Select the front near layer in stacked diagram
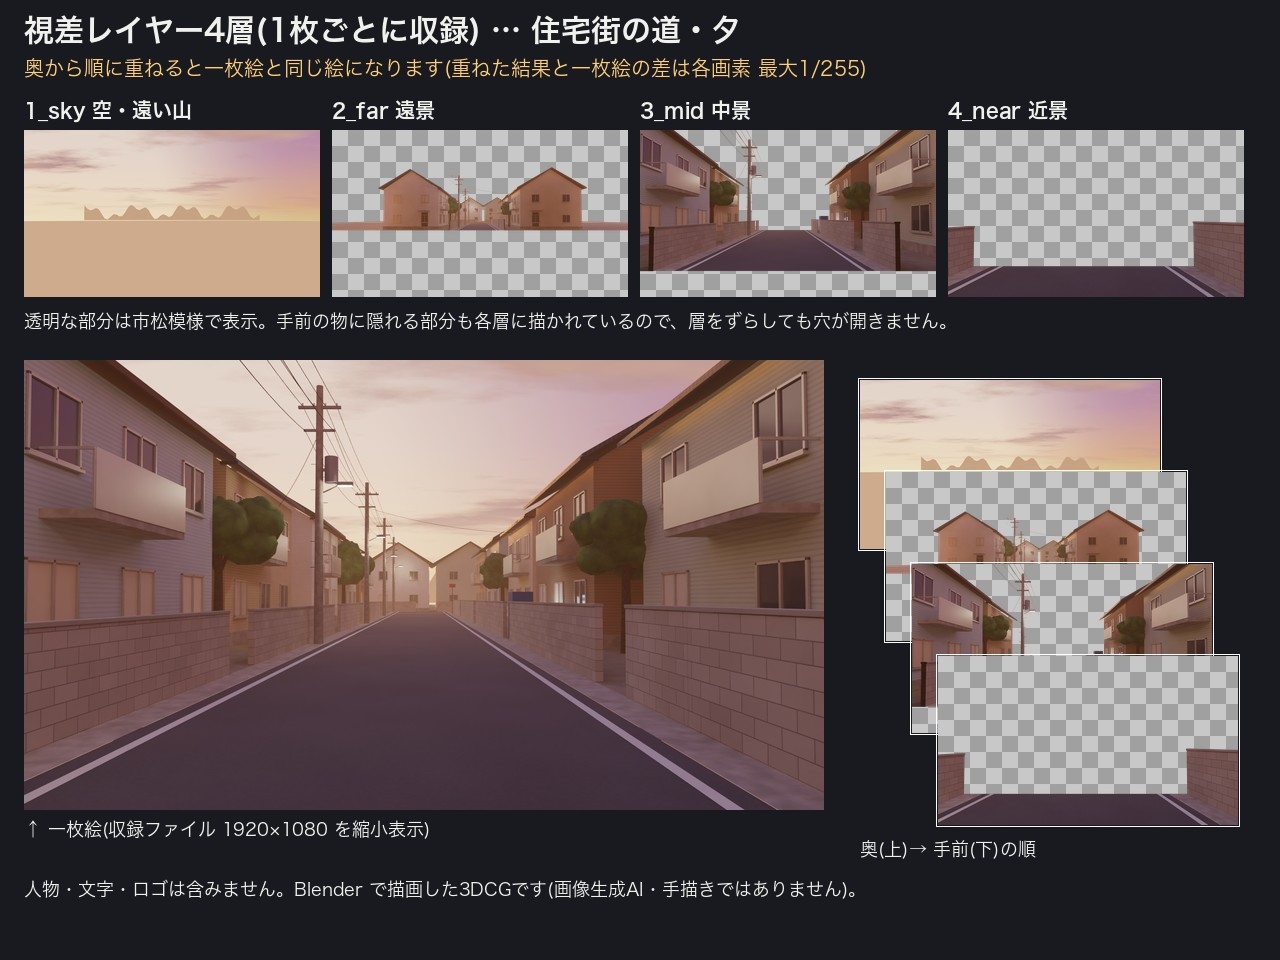 pyautogui.click(x=1088, y=740)
